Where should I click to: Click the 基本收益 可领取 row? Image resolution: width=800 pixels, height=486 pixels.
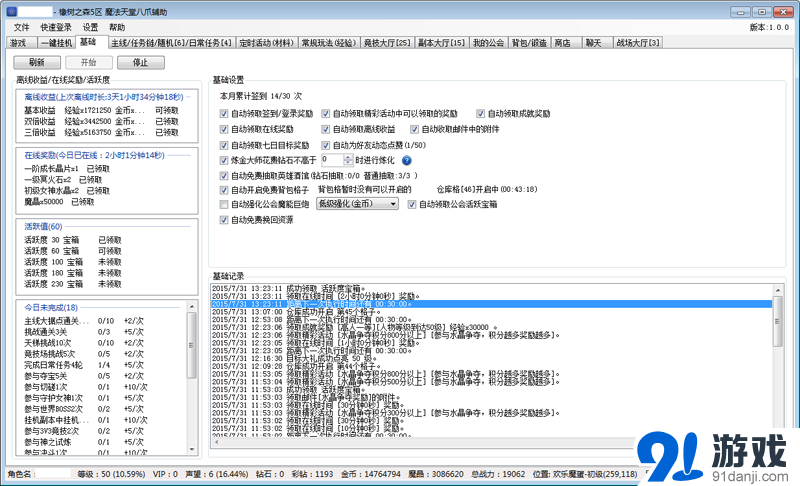pos(101,110)
